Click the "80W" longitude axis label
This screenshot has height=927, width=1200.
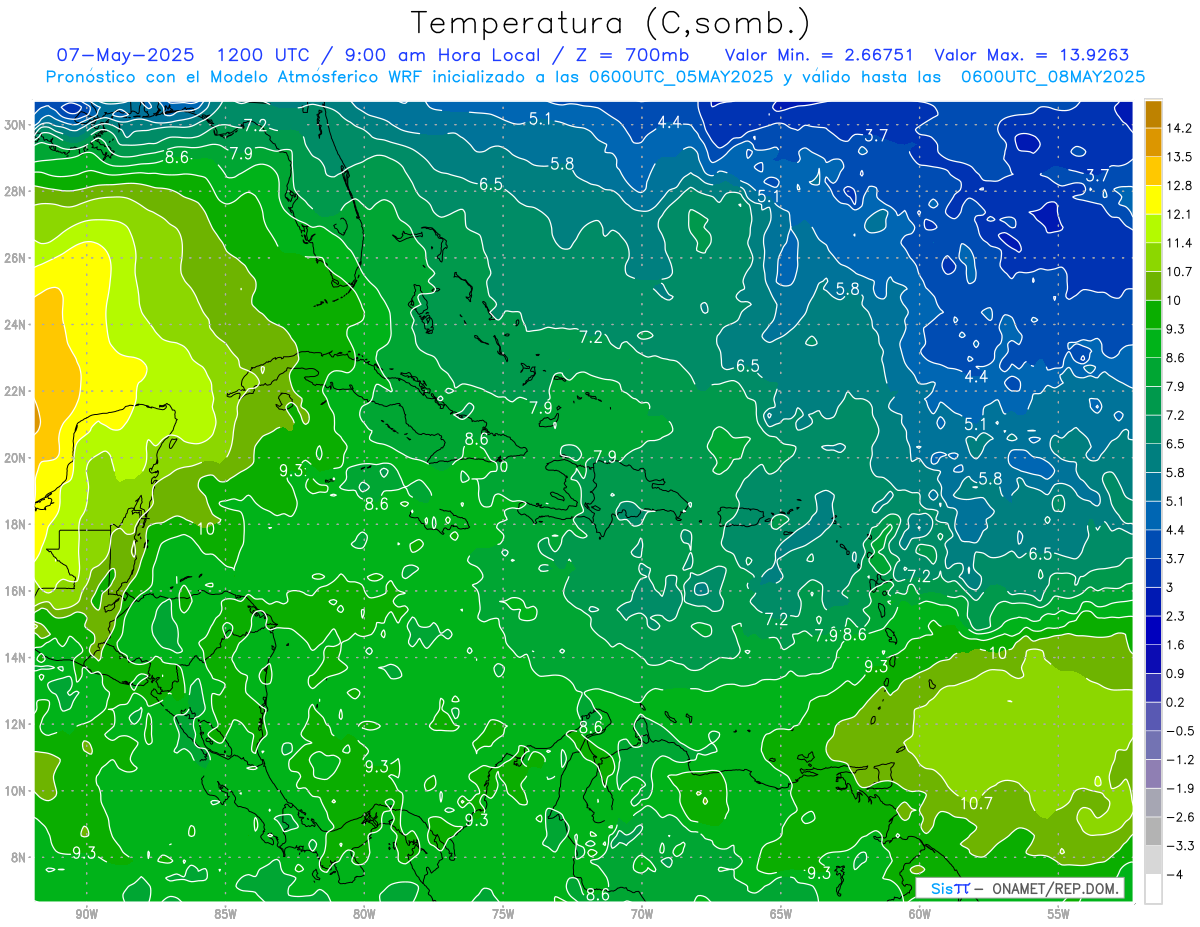pos(364,914)
